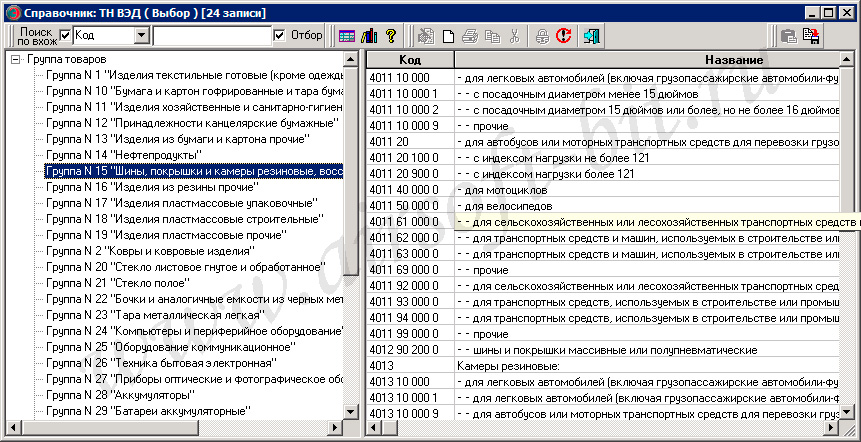This screenshot has height=442, width=861.
Task: Select 'Группа N 24' computers node
Action: (194, 331)
